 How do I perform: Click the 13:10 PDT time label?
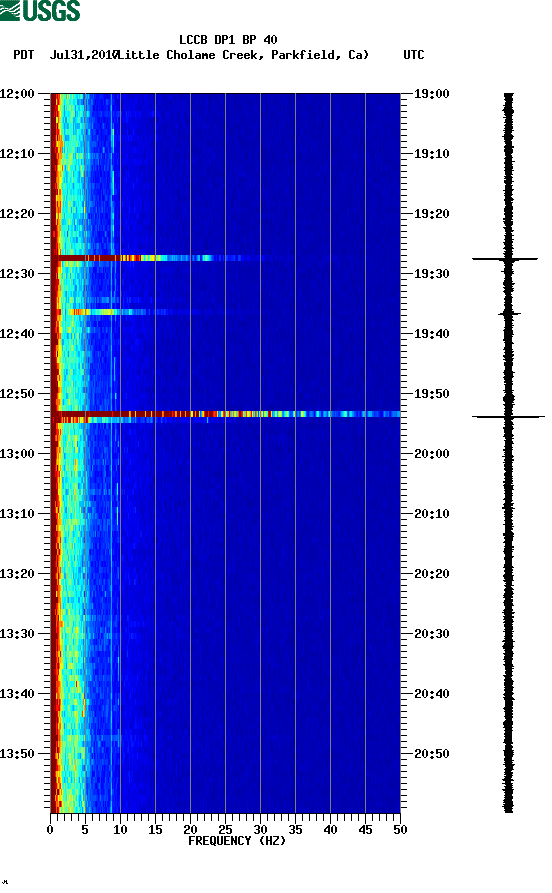click(x=17, y=514)
